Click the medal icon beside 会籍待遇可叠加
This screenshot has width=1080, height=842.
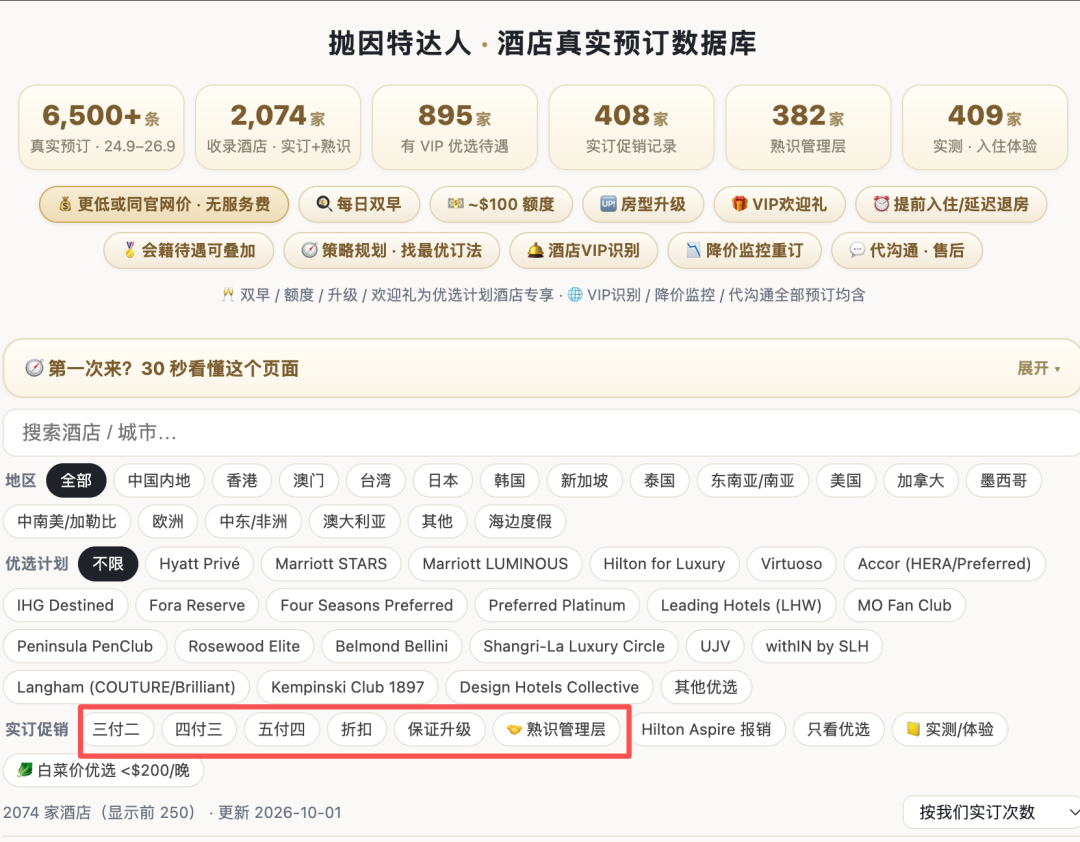129,249
